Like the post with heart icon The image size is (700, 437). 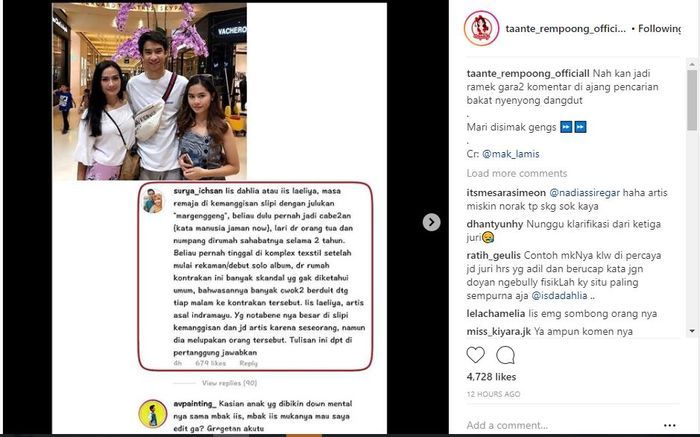475,355
